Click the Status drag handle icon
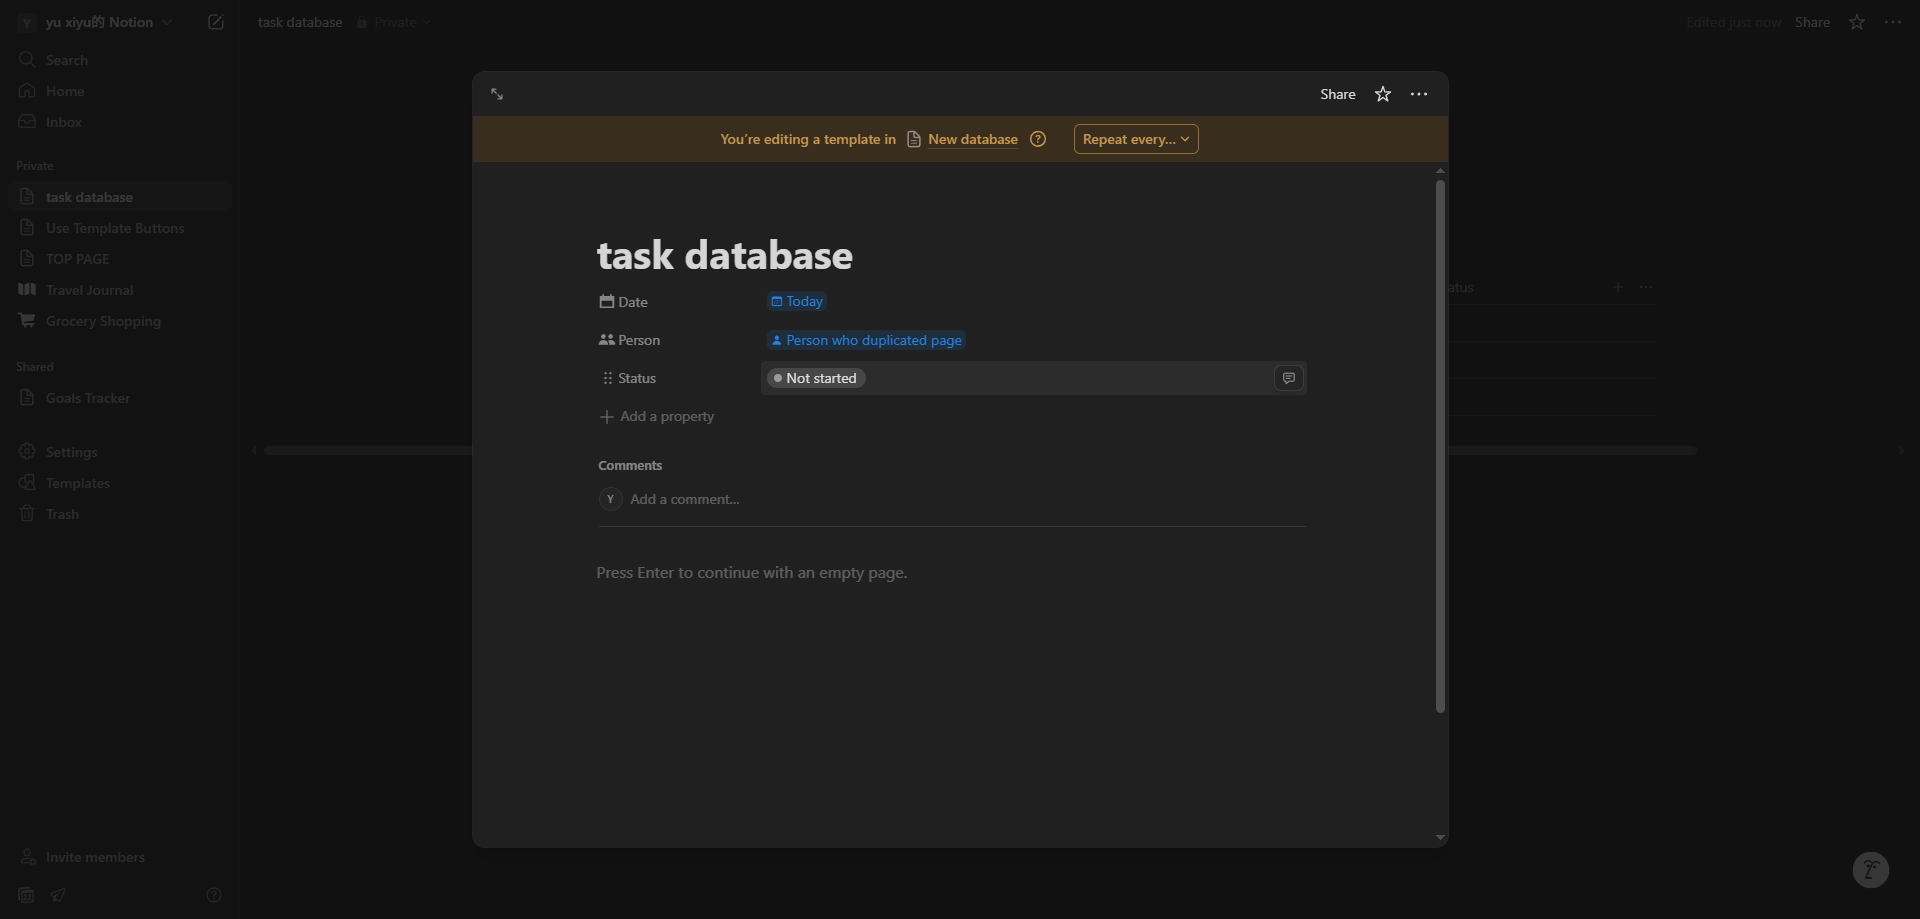This screenshot has height=919, width=1920. pyautogui.click(x=607, y=378)
